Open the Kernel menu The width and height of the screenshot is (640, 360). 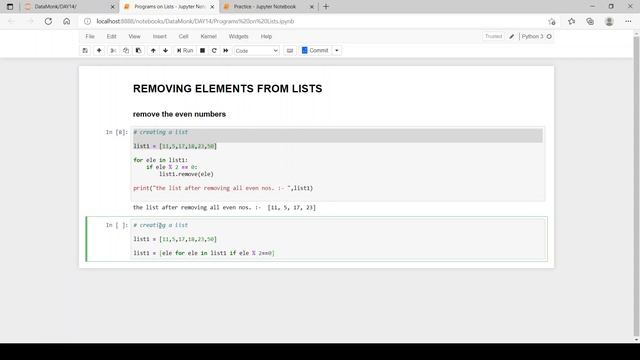[208, 36]
